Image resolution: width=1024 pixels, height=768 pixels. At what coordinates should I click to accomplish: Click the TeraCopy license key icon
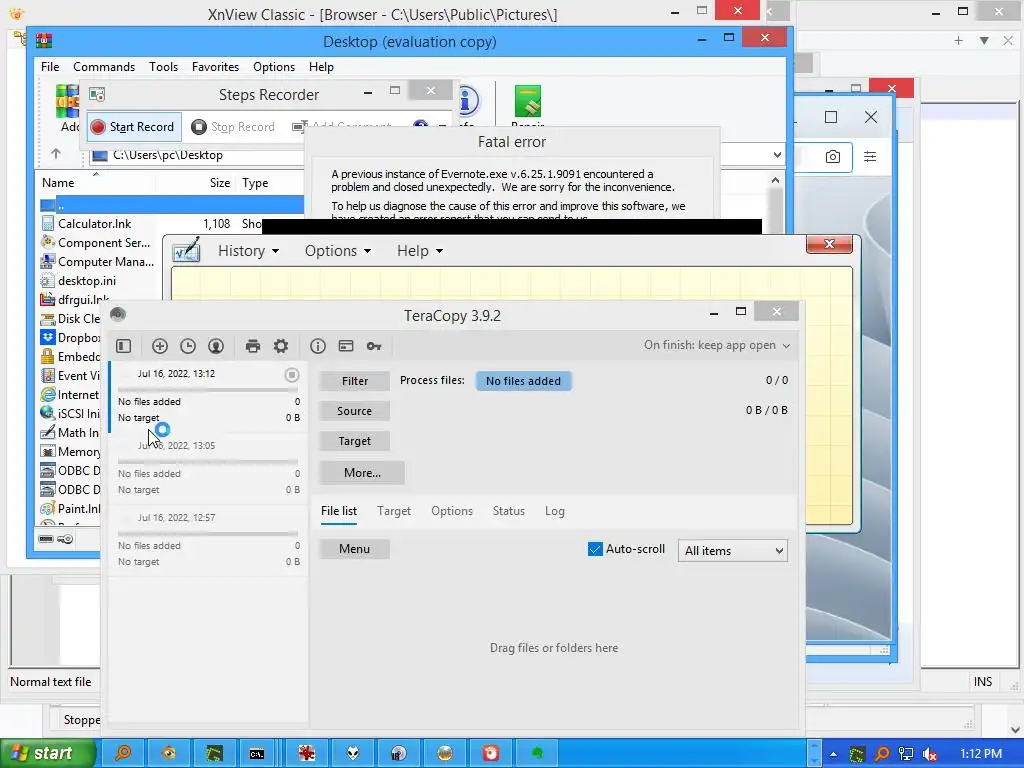click(x=374, y=346)
